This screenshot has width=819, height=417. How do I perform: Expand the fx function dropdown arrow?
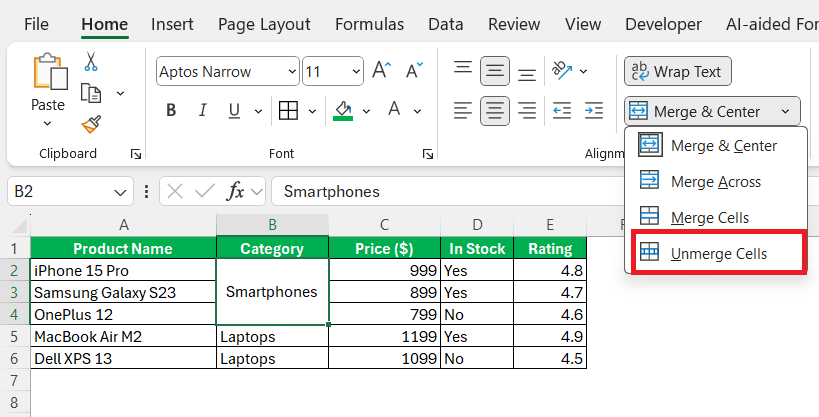[x=256, y=192]
